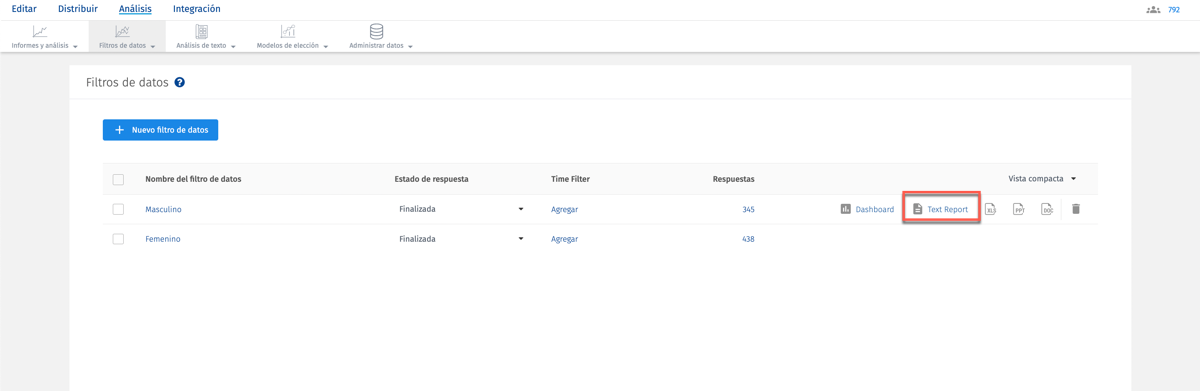This screenshot has height=391, width=1200.
Task: Export Masculino filter as PPT file
Action: [1018, 209]
